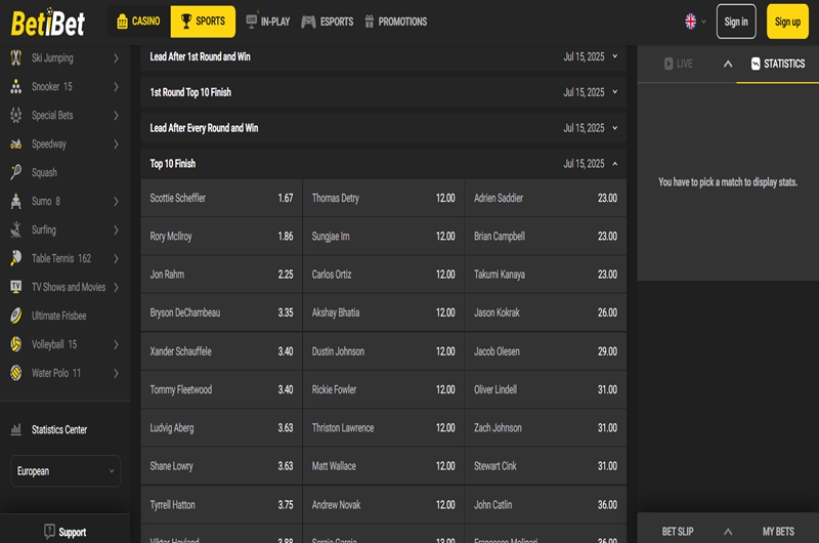Pick Tyrrell Hatton at 3.75
This screenshot has height=543, width=819.
pyautogui.click(x=221, y=504)
